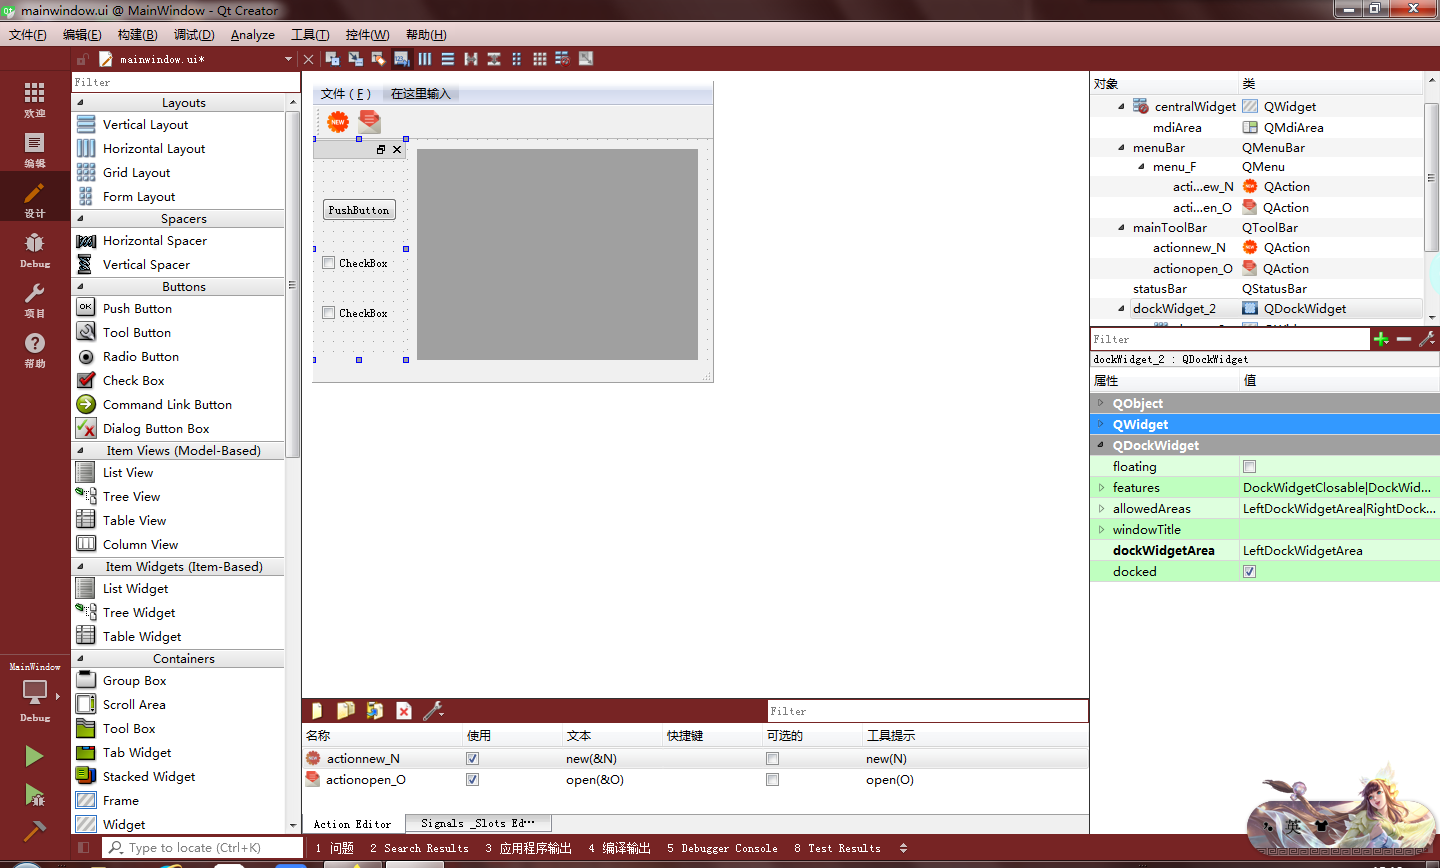This screenshot has height=868, width=1440.
Task: Select the PushButton on the form
Action: pyautogui.click(x=358, y=210)
